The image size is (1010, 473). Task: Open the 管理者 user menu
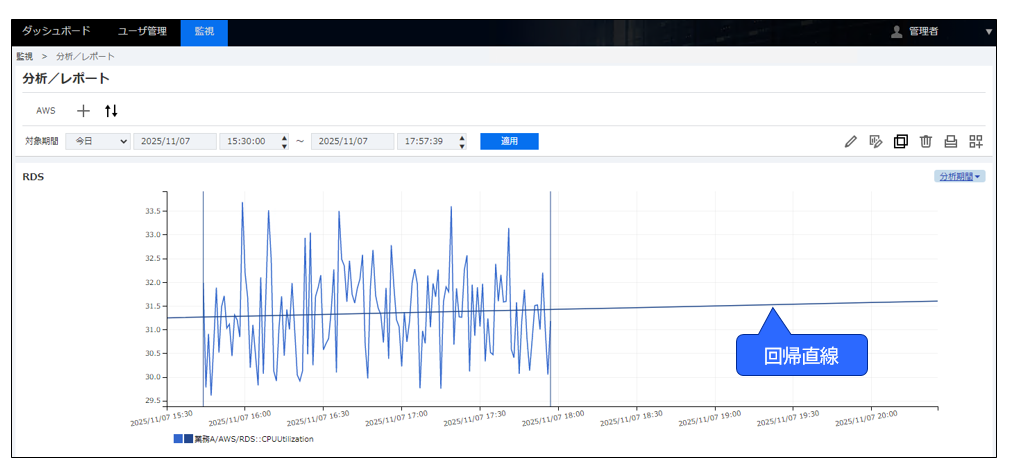click(940, 32)
